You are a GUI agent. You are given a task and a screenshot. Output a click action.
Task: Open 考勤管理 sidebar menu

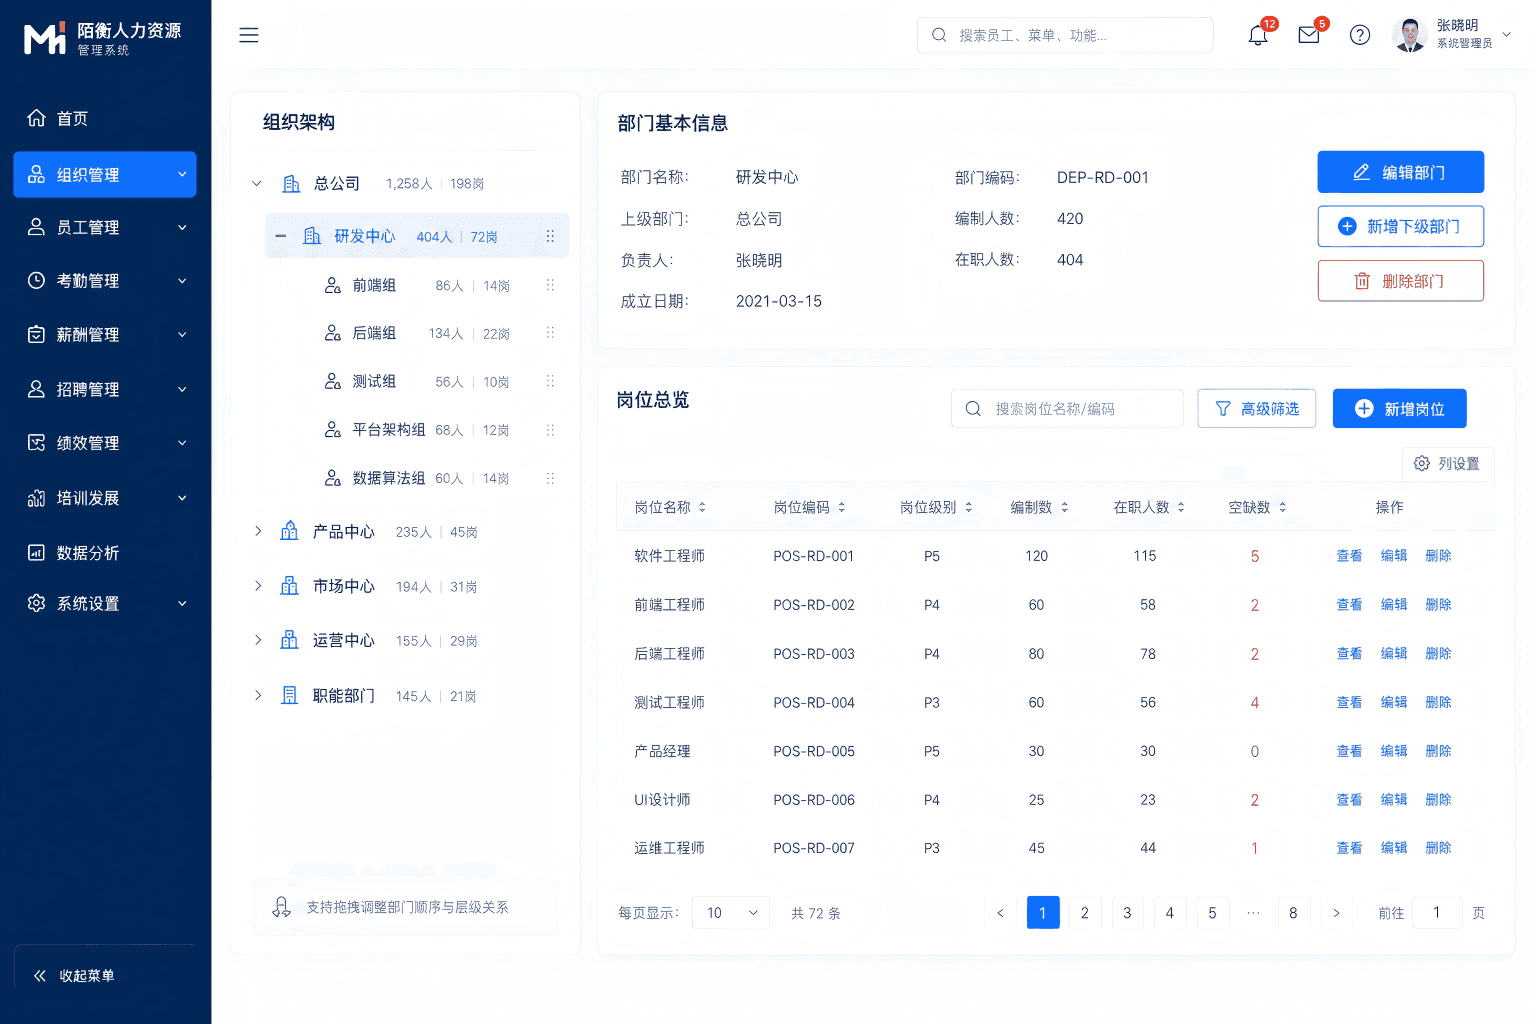[x=105, y=281]
